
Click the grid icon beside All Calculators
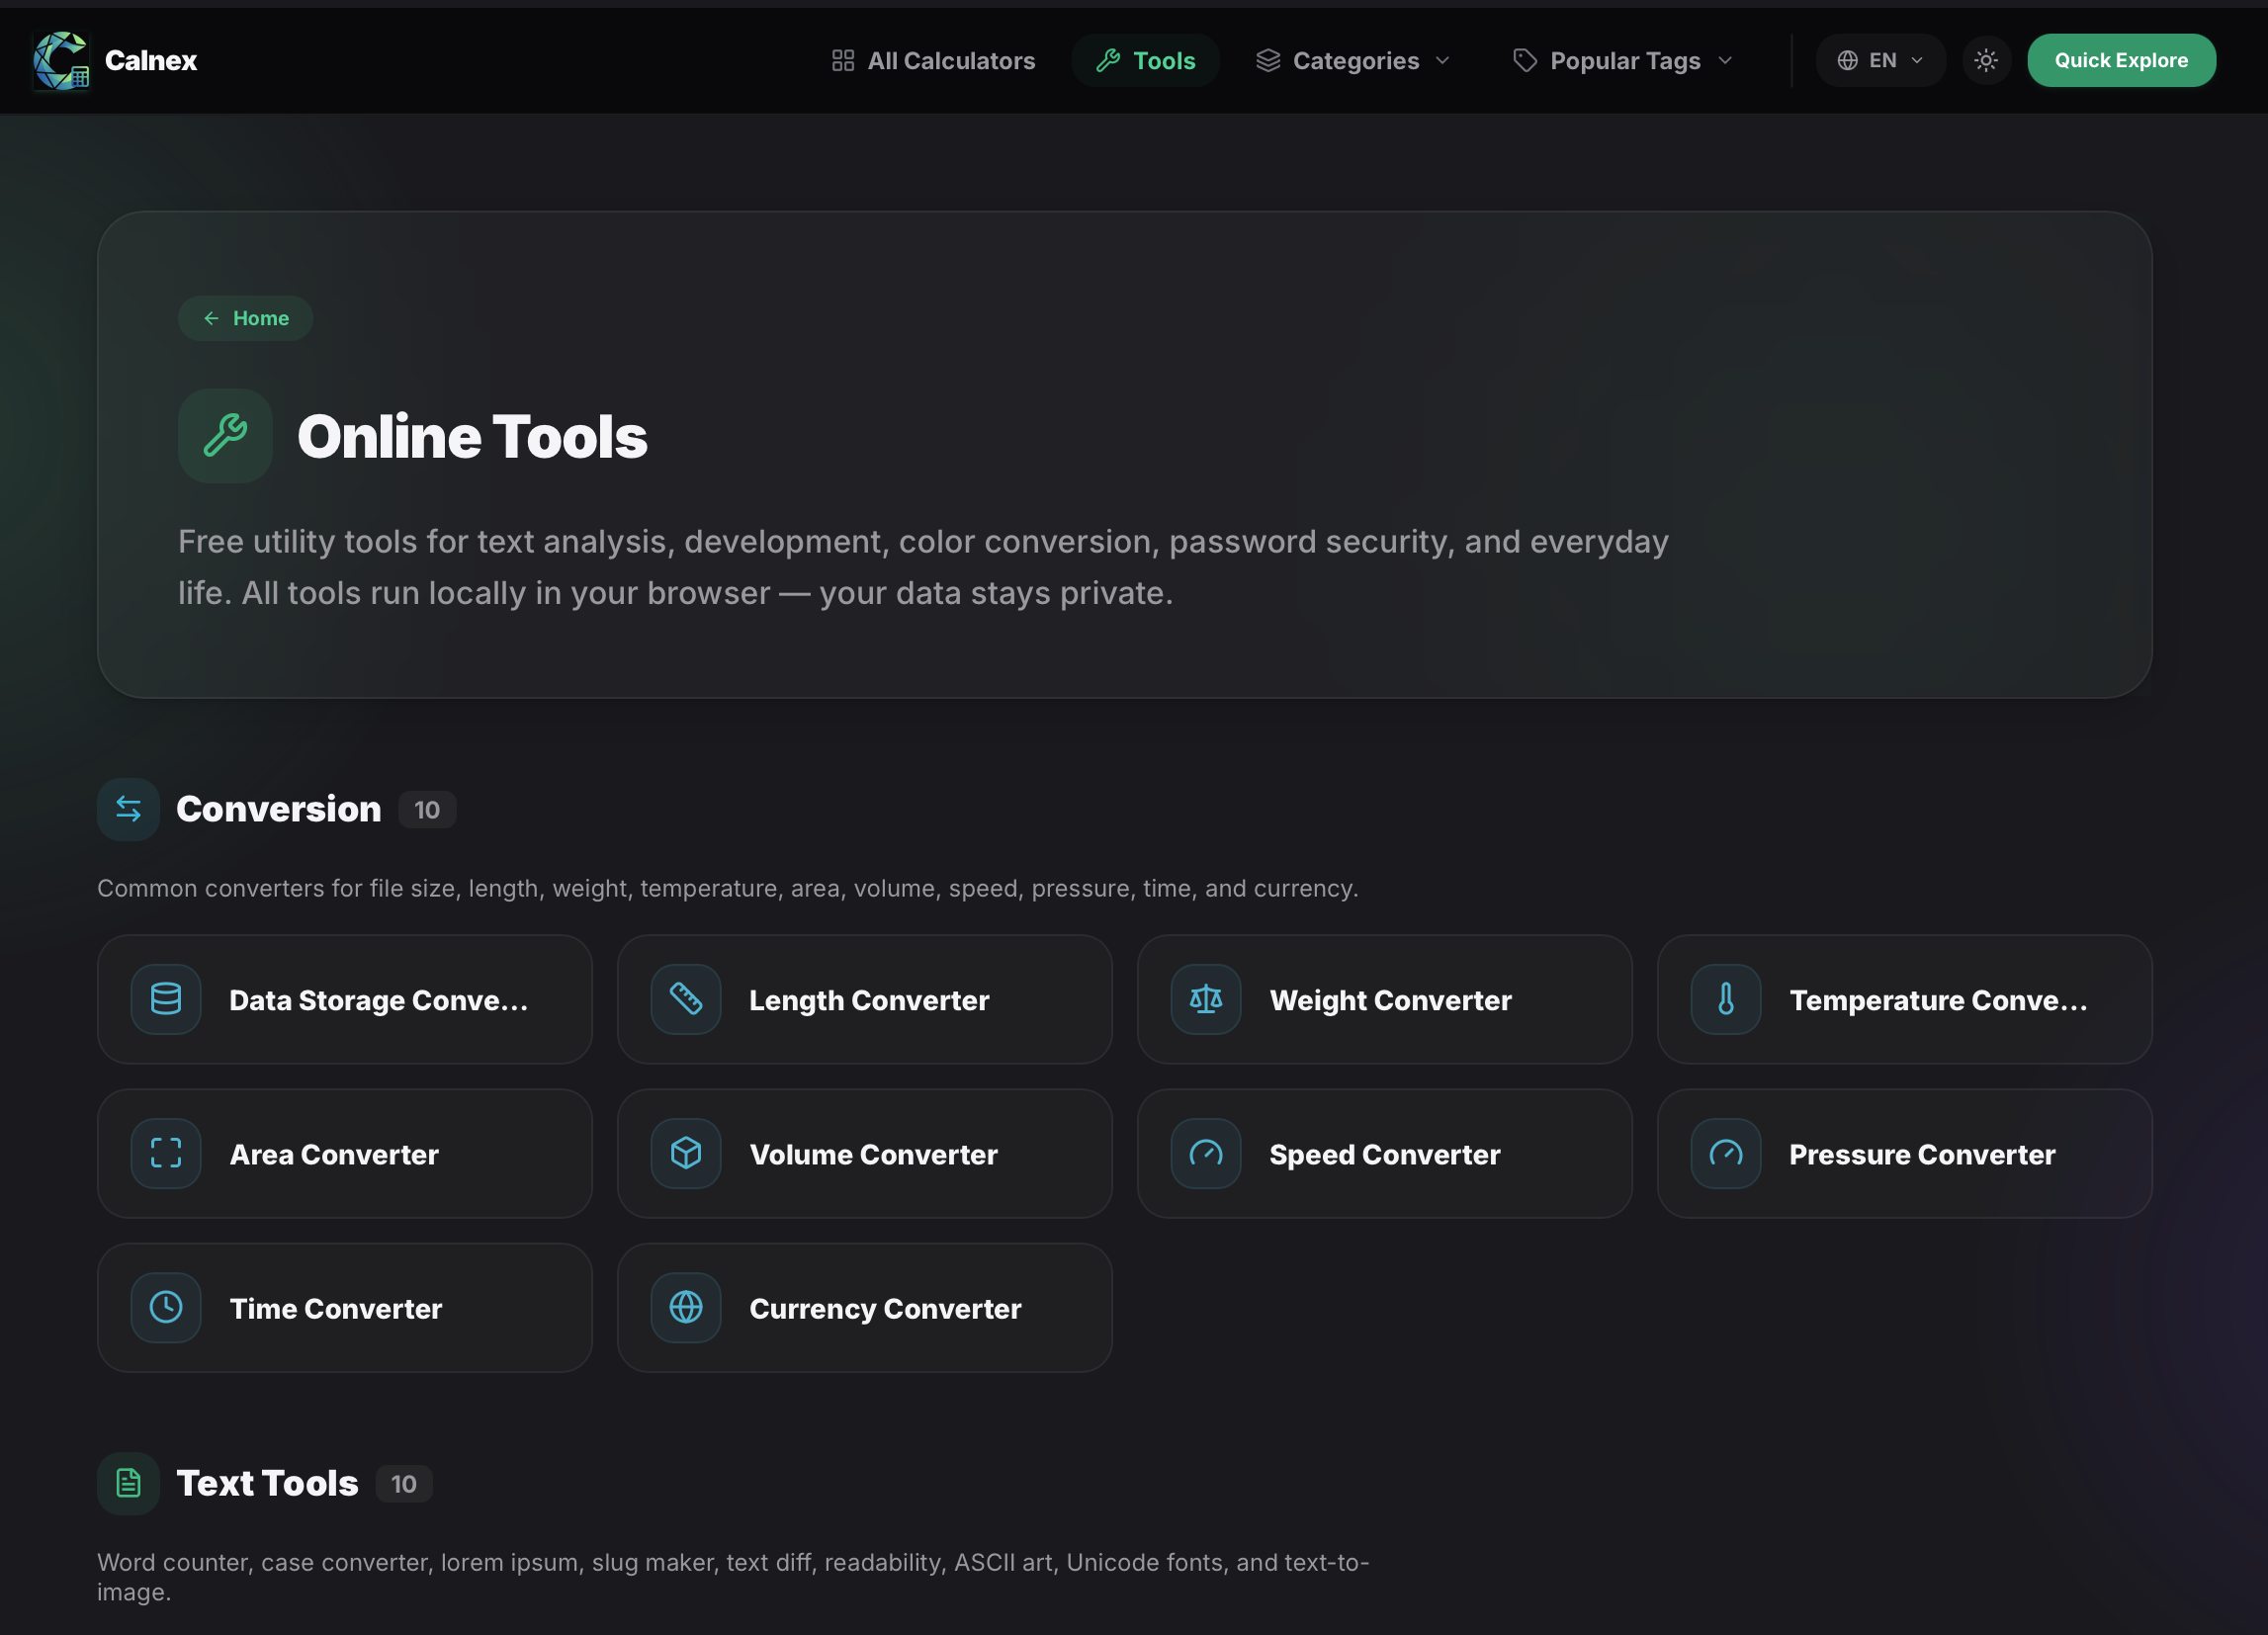(843, 61)
